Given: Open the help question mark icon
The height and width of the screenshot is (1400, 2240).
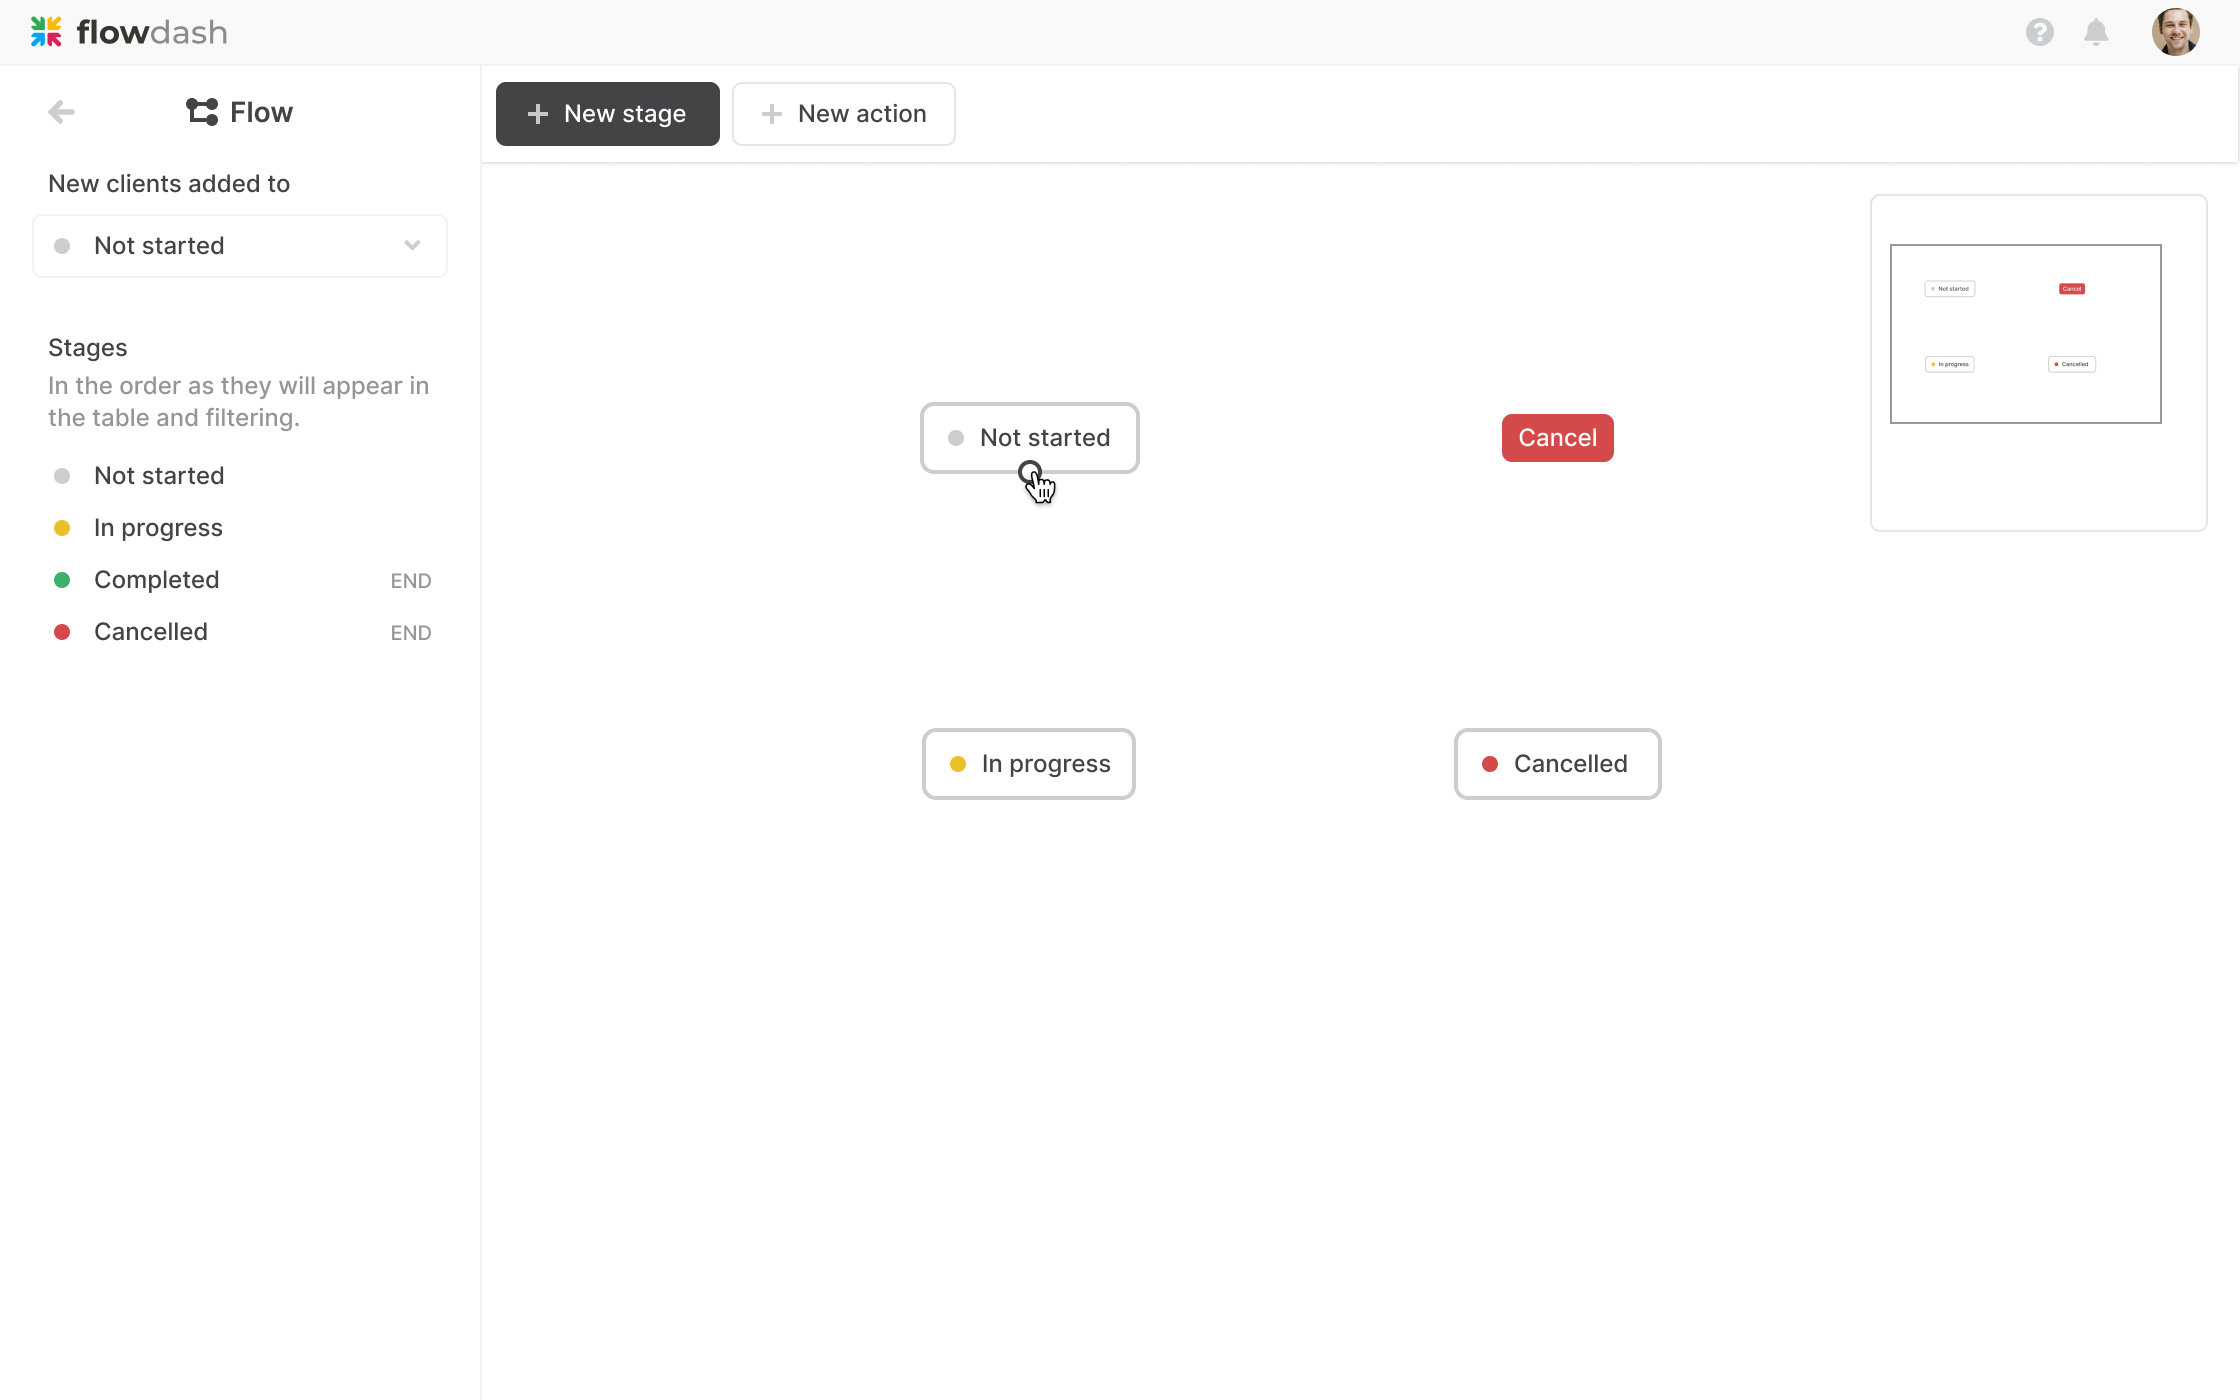Looking at the screenshot, I should coord(2039,33).
